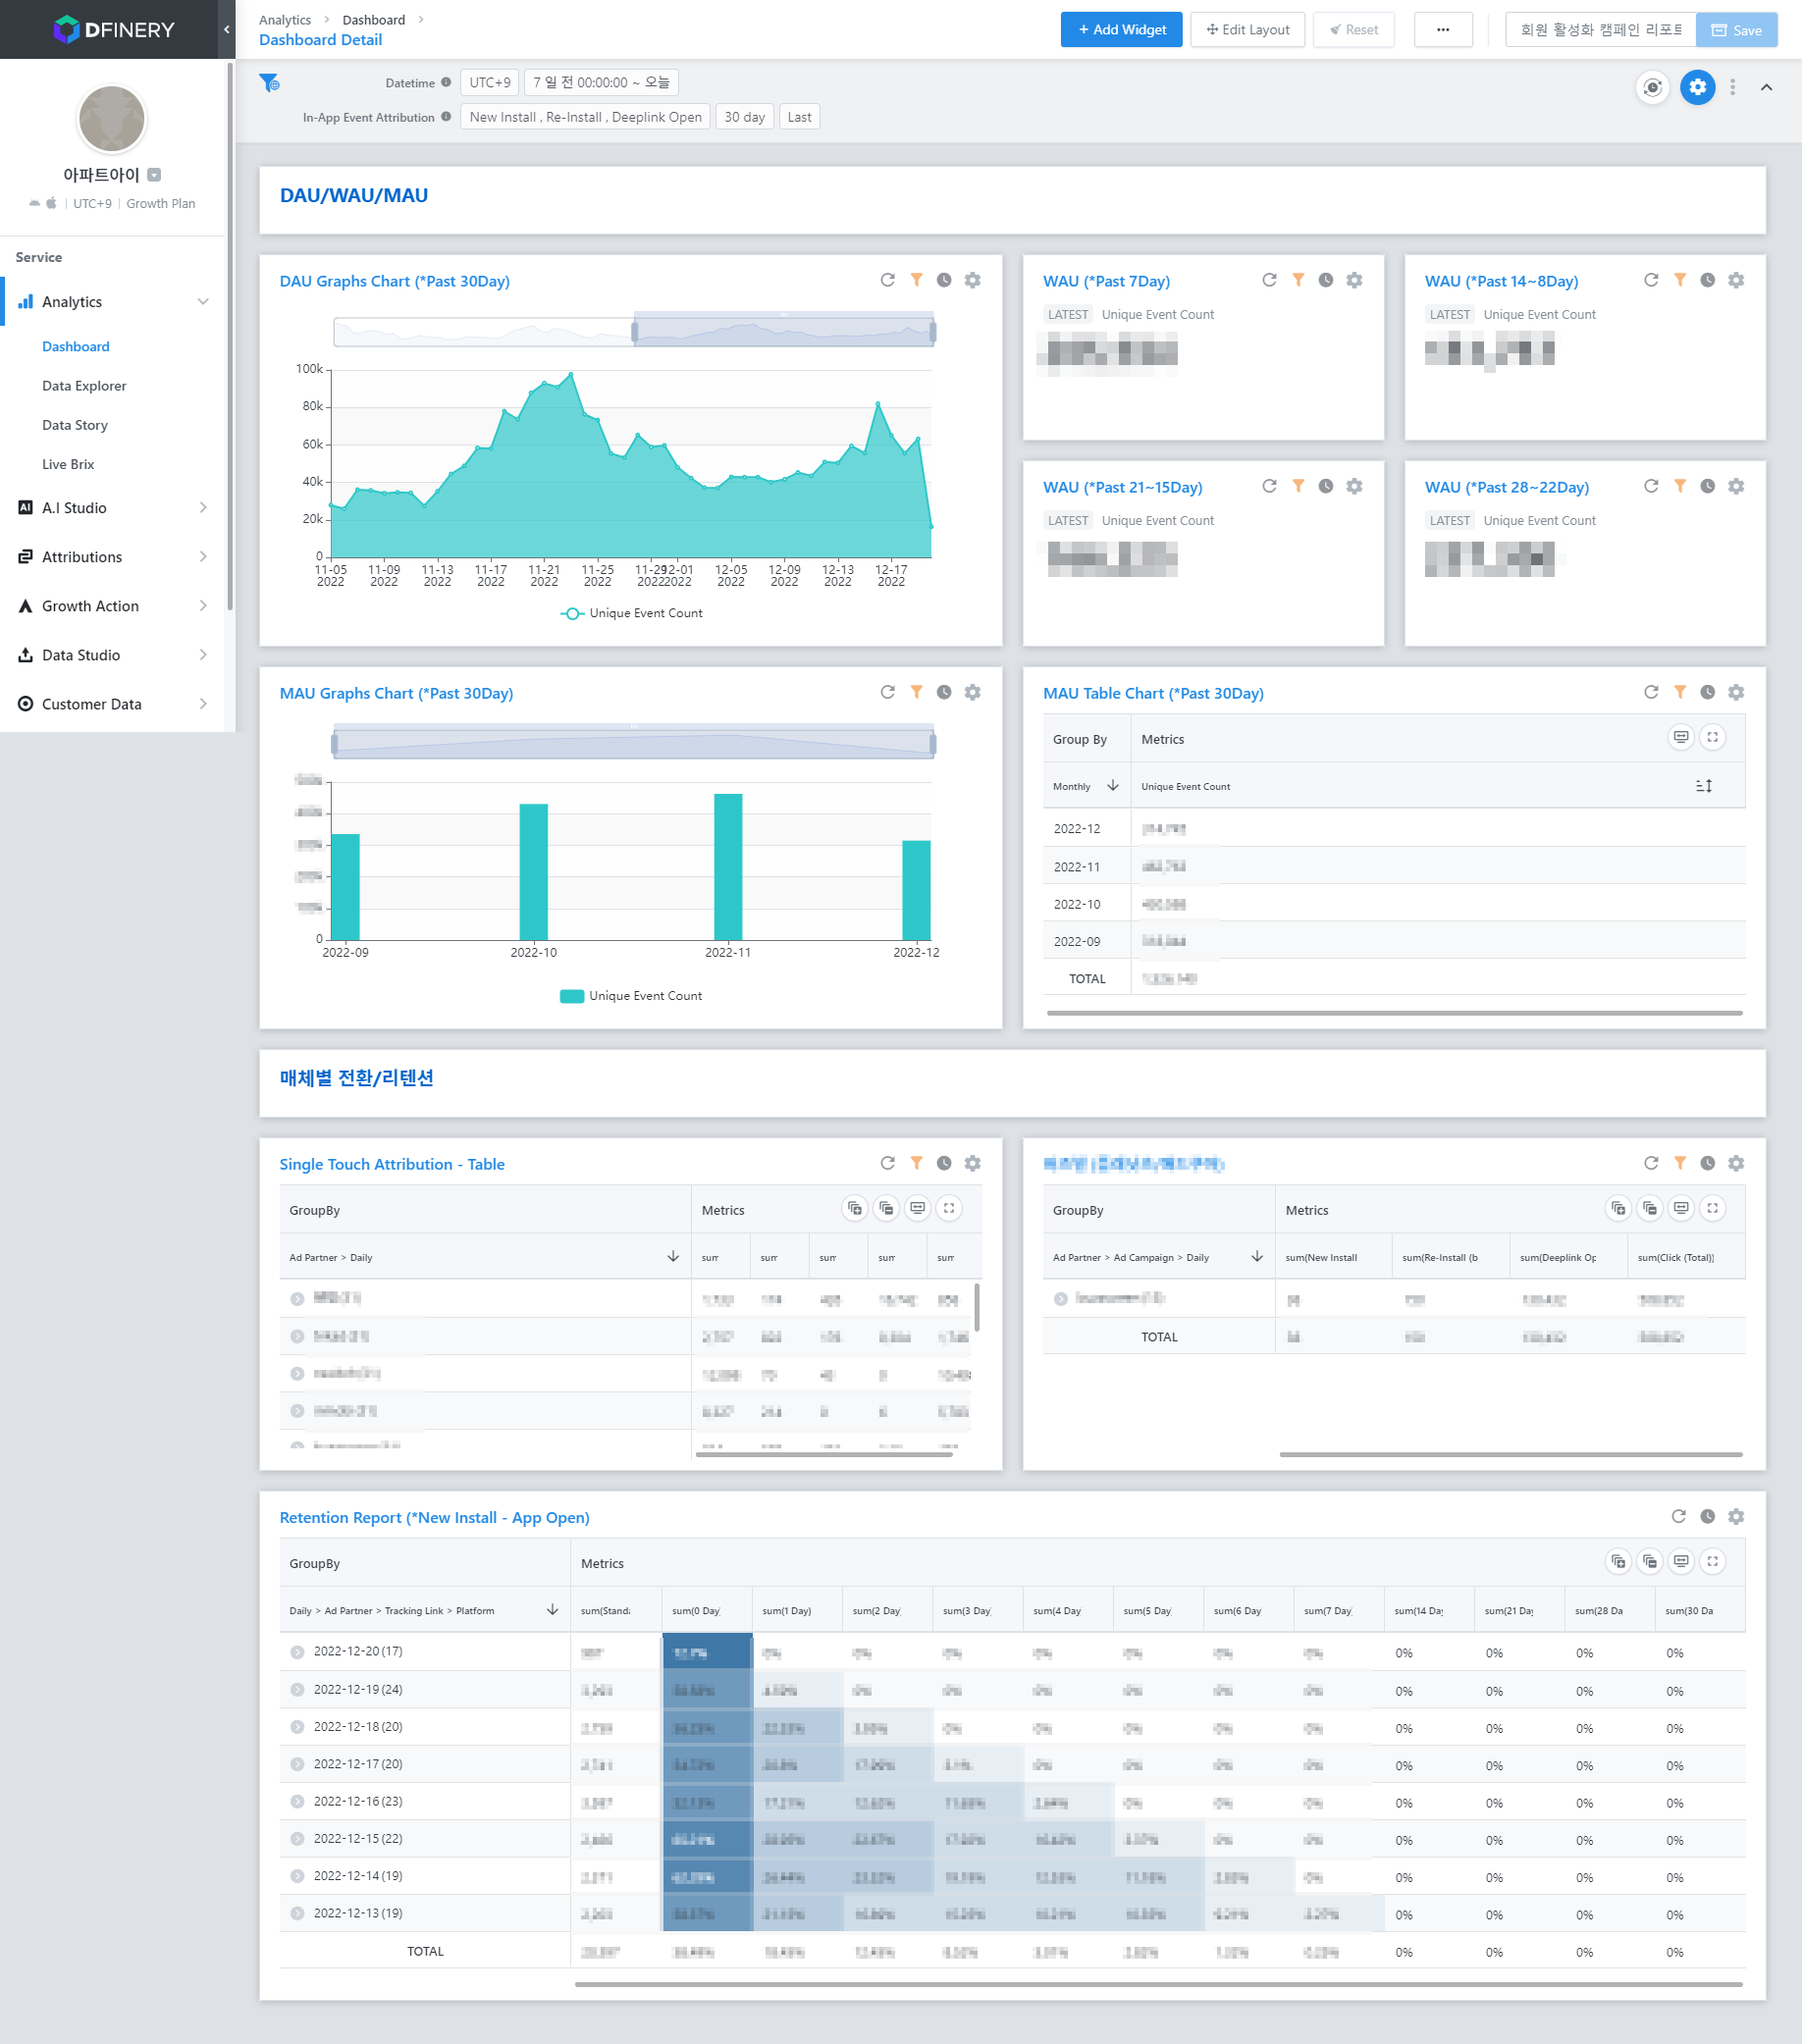The height and width of the screenshot is (2044, 1802).
Task: Open Live Brix menu item
Action: 68,465
